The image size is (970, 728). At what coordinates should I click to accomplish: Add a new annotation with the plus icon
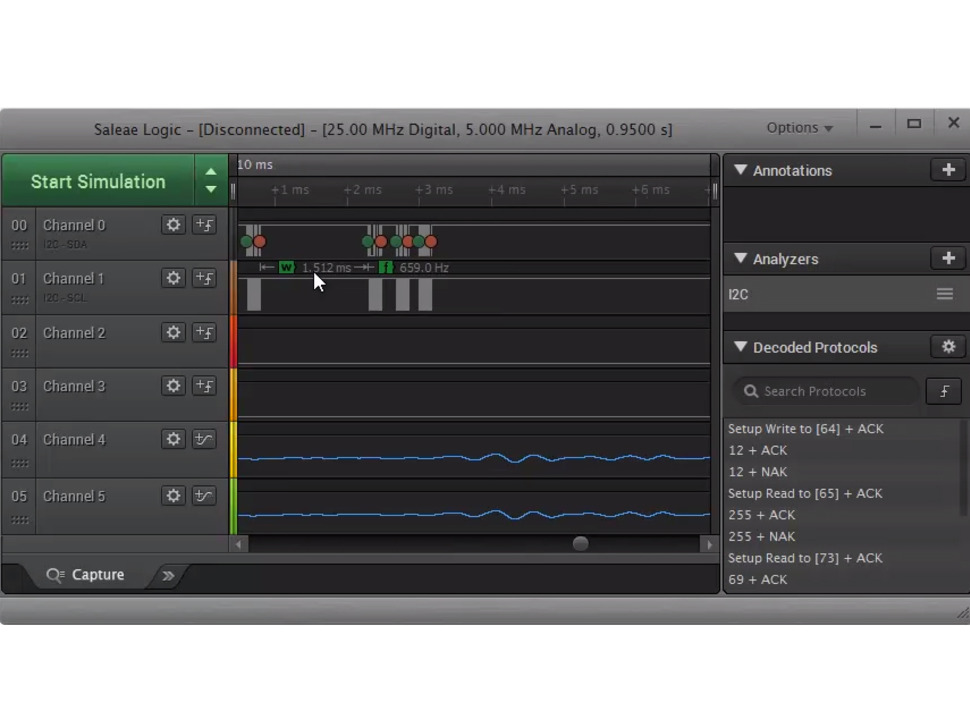click(947, 170)
